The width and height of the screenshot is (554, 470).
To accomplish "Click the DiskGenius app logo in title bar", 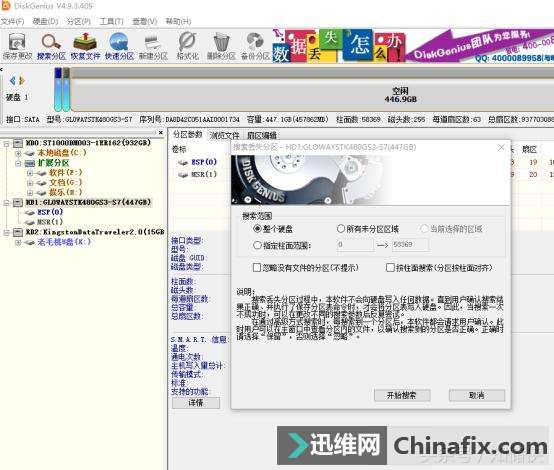I will coord(6,5).
